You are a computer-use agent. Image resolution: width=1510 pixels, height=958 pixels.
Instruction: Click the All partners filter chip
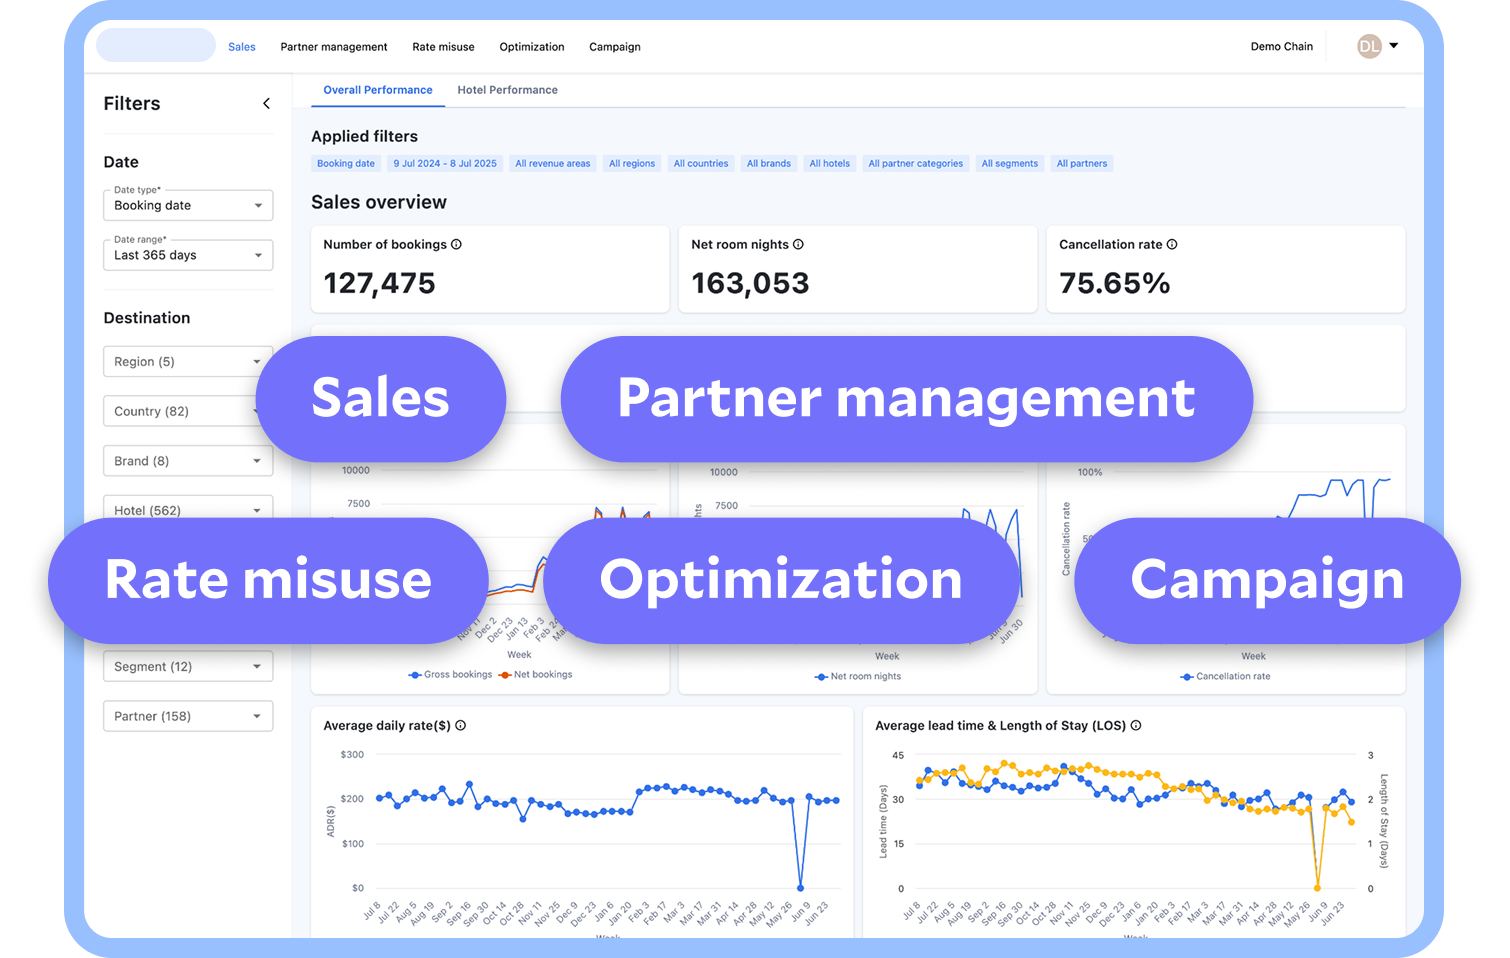pos(1082,164)
